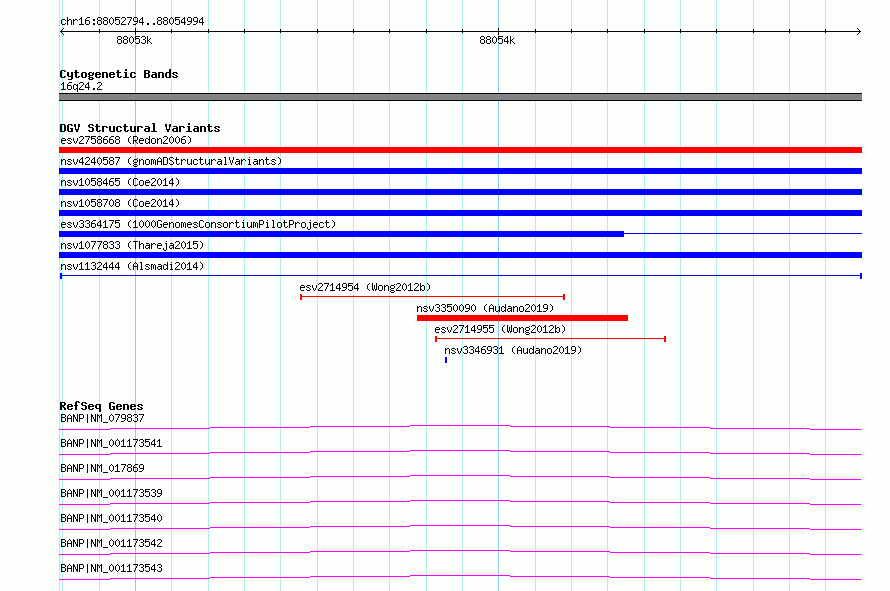Click the 88053k ruler position label

click(134, 40)
